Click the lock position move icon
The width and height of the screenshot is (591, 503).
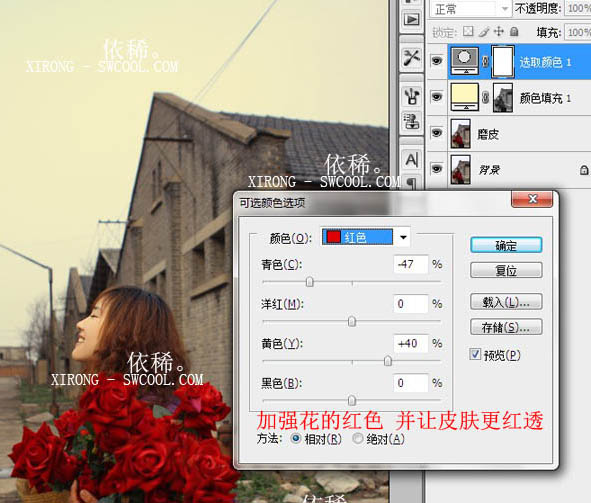pyautogui.click(x=499, y=31)
